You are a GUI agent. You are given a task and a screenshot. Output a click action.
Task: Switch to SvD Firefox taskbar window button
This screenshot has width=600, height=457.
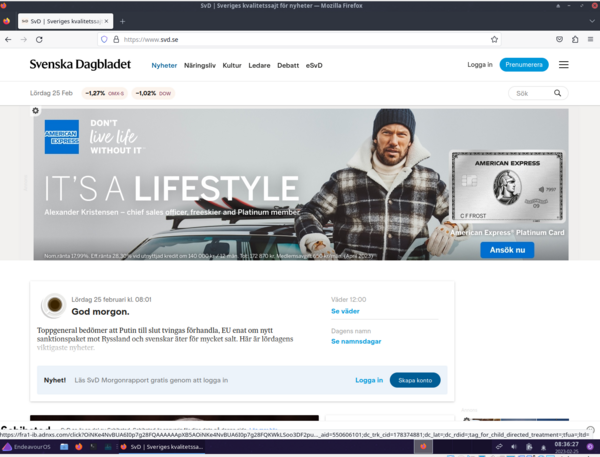pos(161,446)
